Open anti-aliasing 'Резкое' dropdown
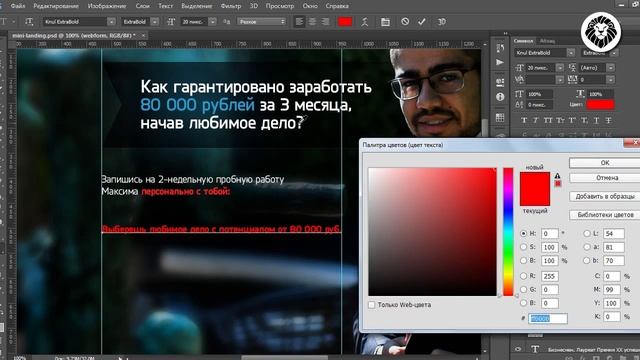This screenshot has height=360, width=640. (262, 22)
